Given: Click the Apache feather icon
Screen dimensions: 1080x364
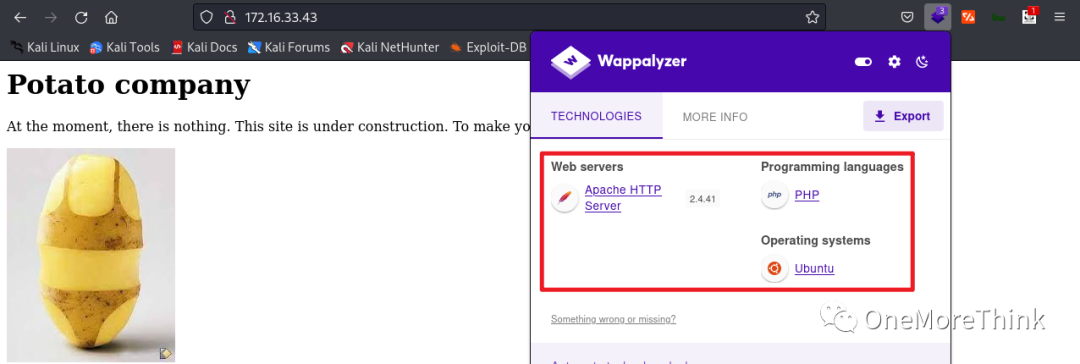Looking at the screenshot, I should (x=565, y=198).
